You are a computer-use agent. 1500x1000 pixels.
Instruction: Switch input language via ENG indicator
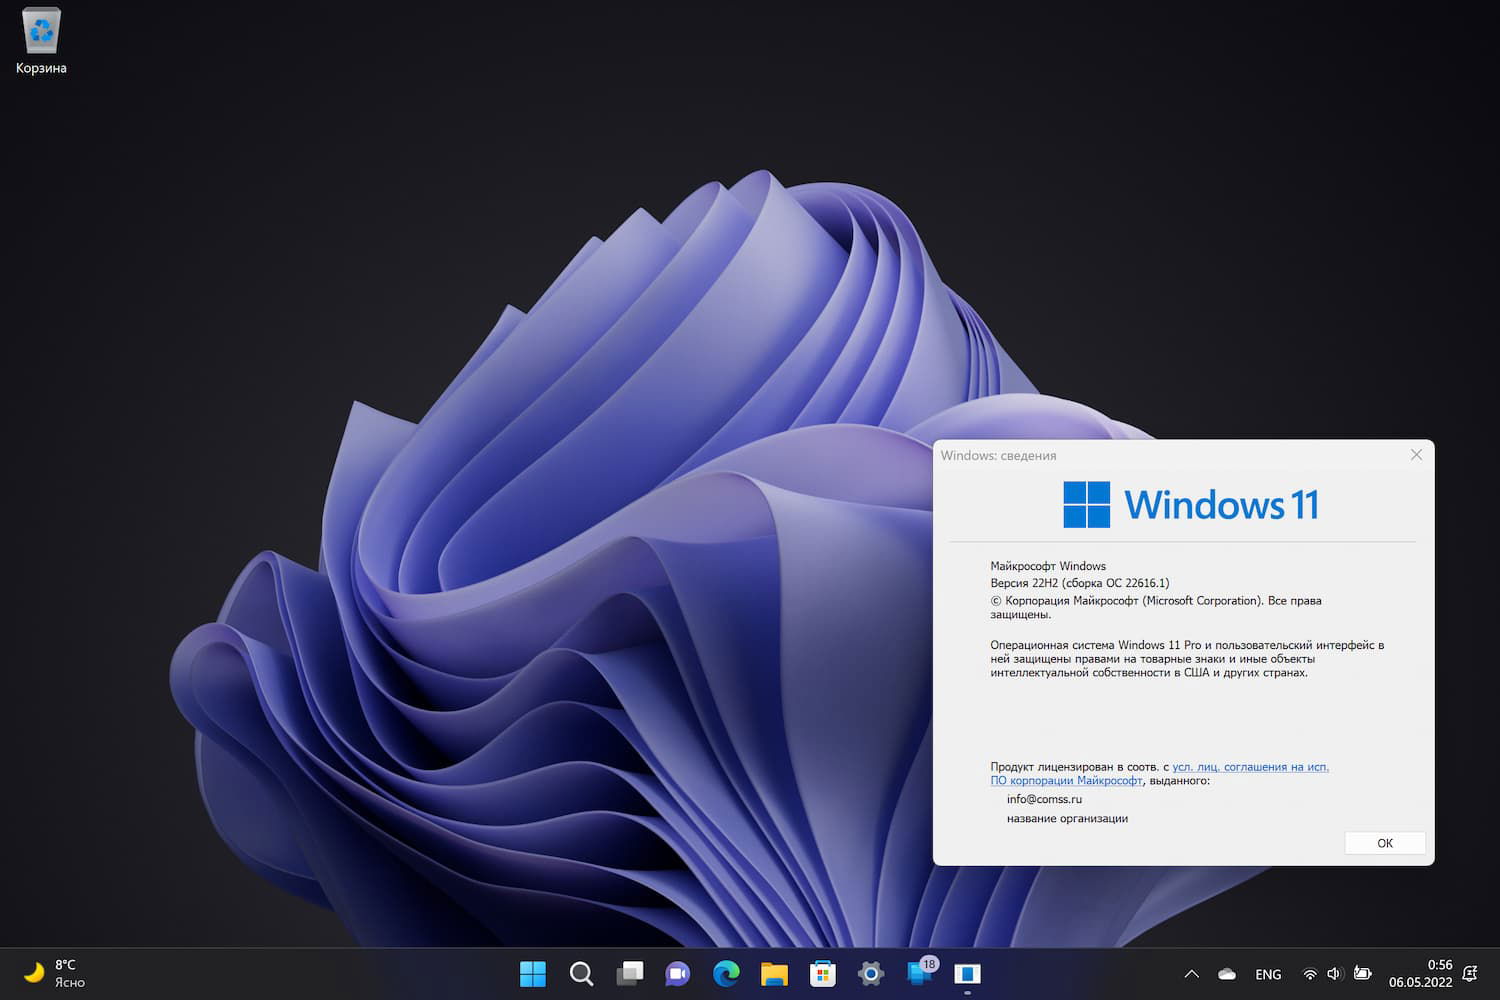pos(1268,974)
